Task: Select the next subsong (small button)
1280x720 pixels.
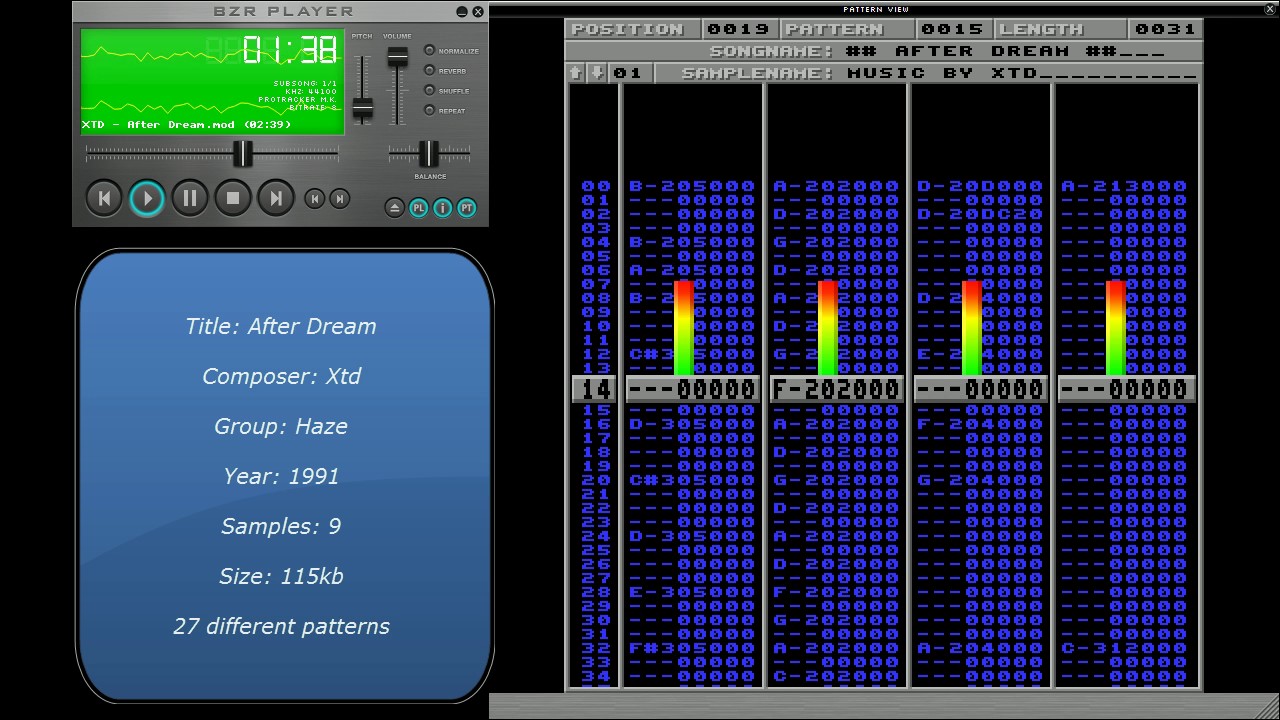Action: click(x=340, y=199)
